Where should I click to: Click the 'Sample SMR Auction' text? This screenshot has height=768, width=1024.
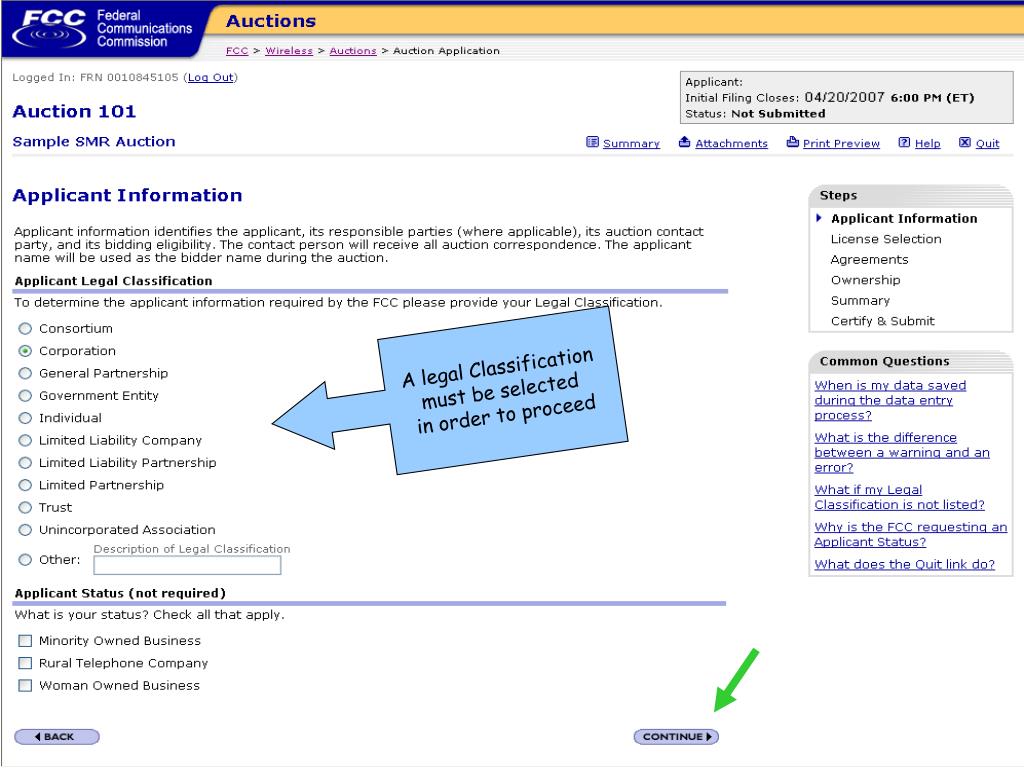tap(94, 142)
